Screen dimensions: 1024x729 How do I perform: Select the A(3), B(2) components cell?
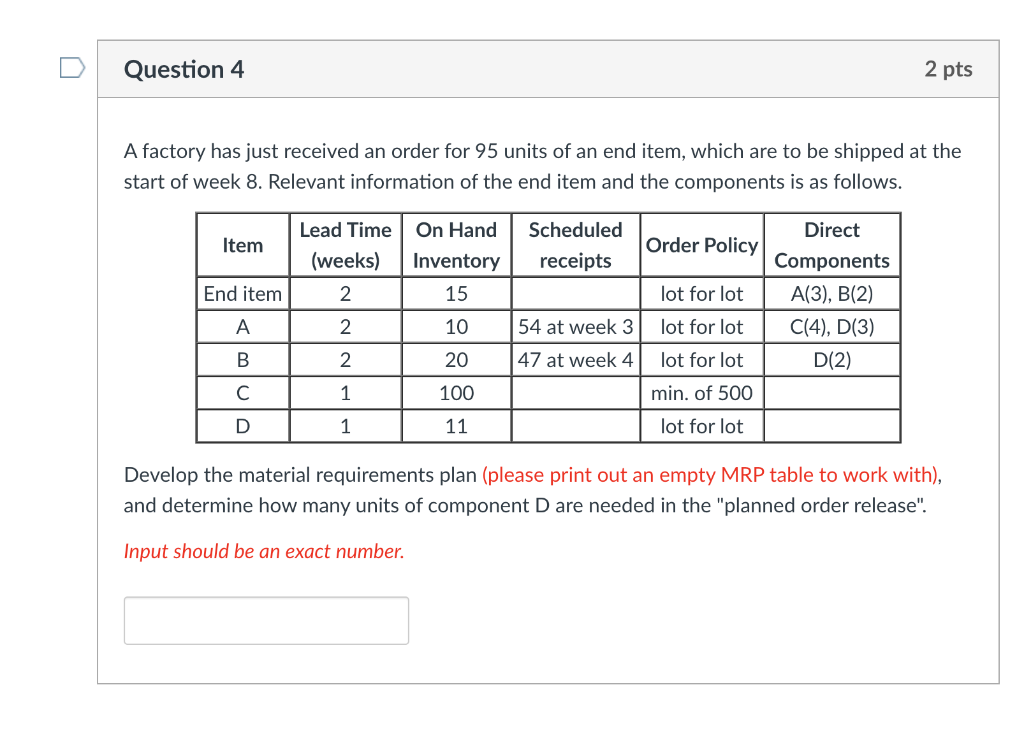click(x=831, y=293)
